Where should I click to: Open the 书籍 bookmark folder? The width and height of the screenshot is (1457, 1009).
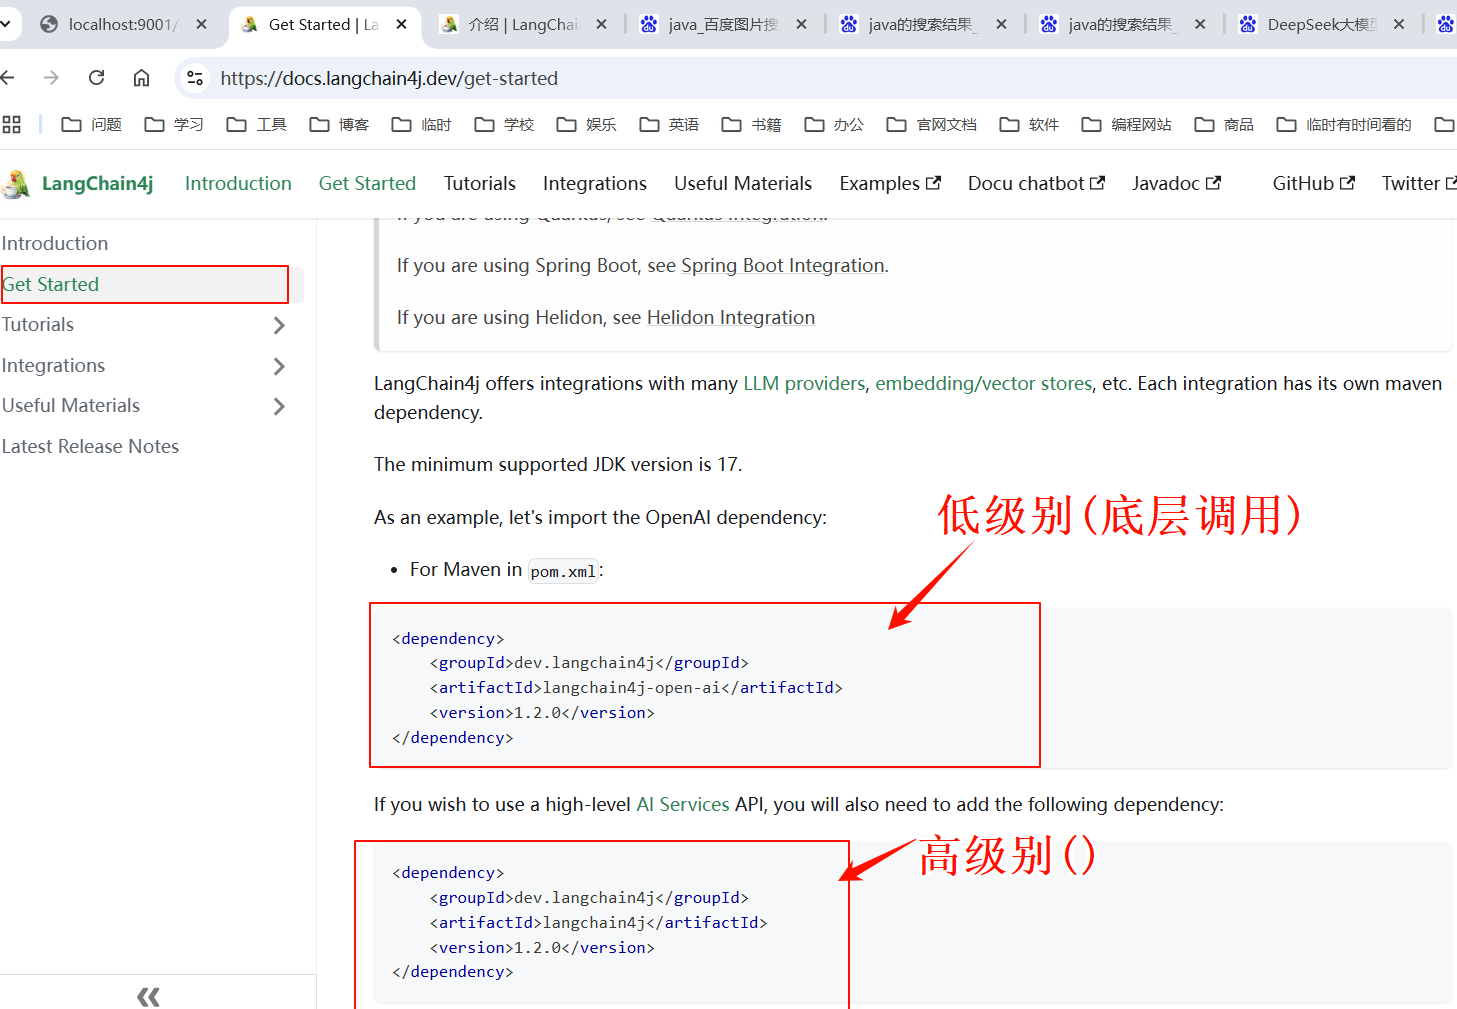pos(752,124)
